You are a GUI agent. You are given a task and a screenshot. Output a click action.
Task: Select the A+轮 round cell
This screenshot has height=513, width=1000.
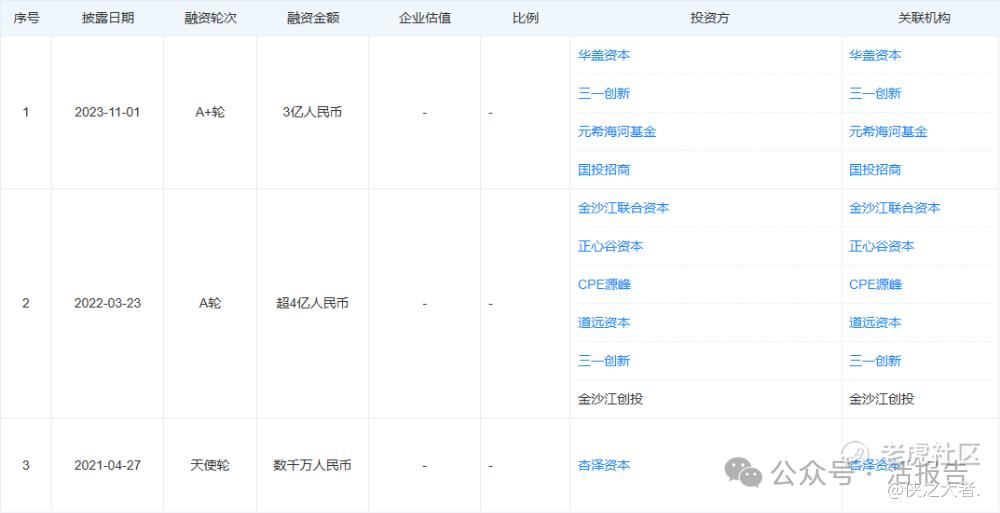pos(210,112)
